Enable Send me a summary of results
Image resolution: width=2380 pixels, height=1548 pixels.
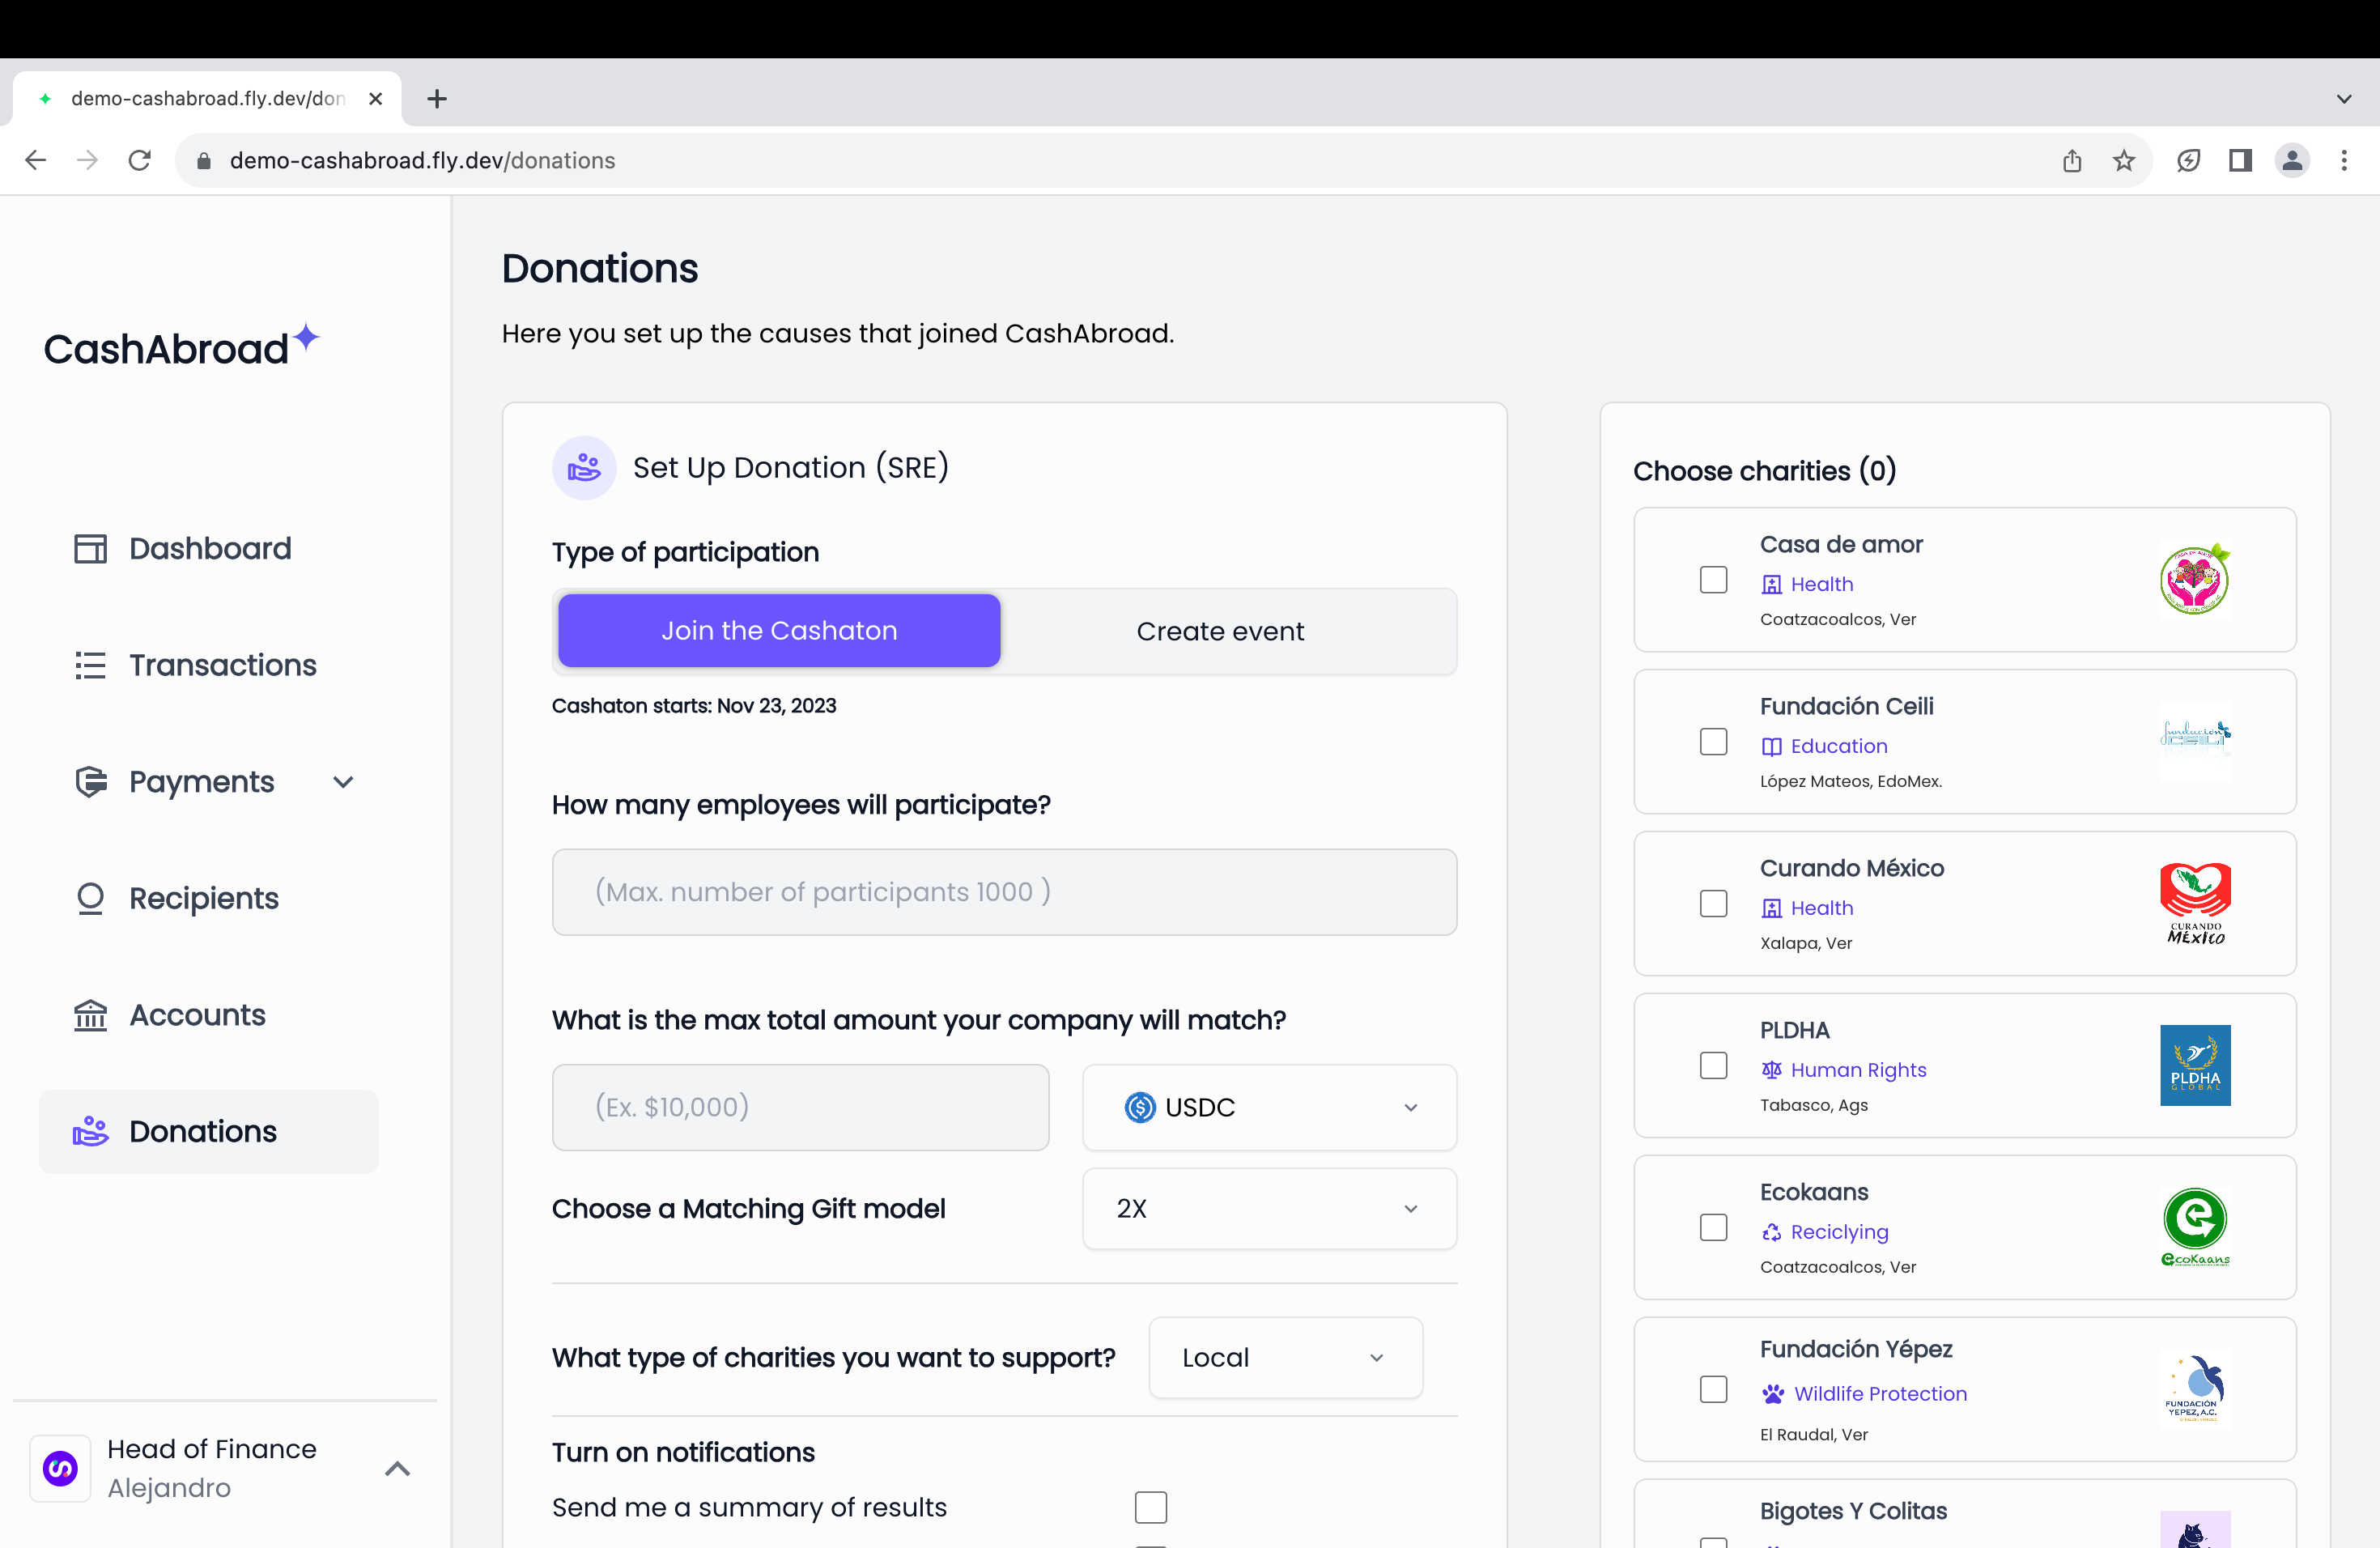coord(1150,1507)
